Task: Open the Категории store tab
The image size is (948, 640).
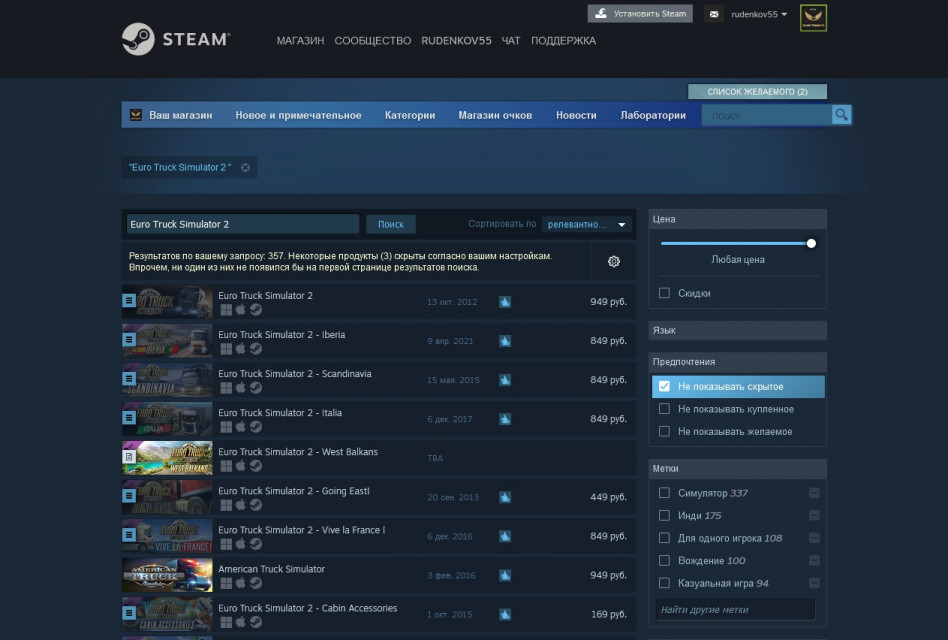Action: point(410,115)
